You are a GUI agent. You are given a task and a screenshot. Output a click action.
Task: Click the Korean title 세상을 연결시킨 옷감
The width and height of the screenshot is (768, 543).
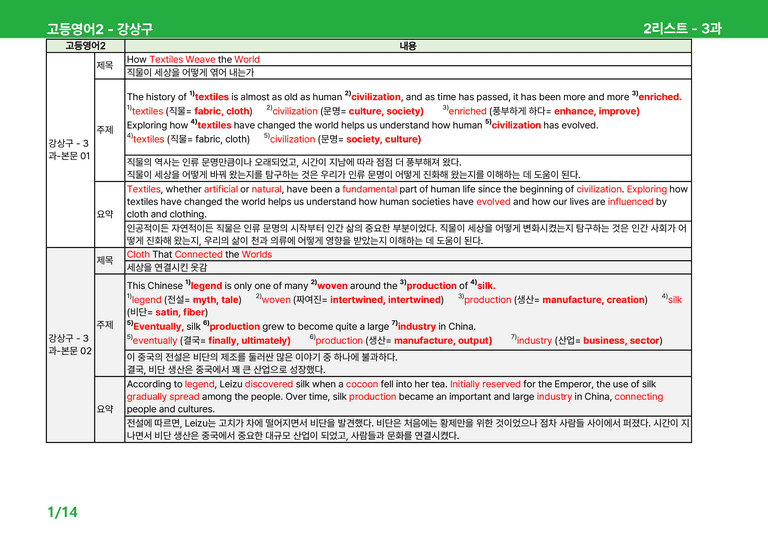tap(167, 267)
